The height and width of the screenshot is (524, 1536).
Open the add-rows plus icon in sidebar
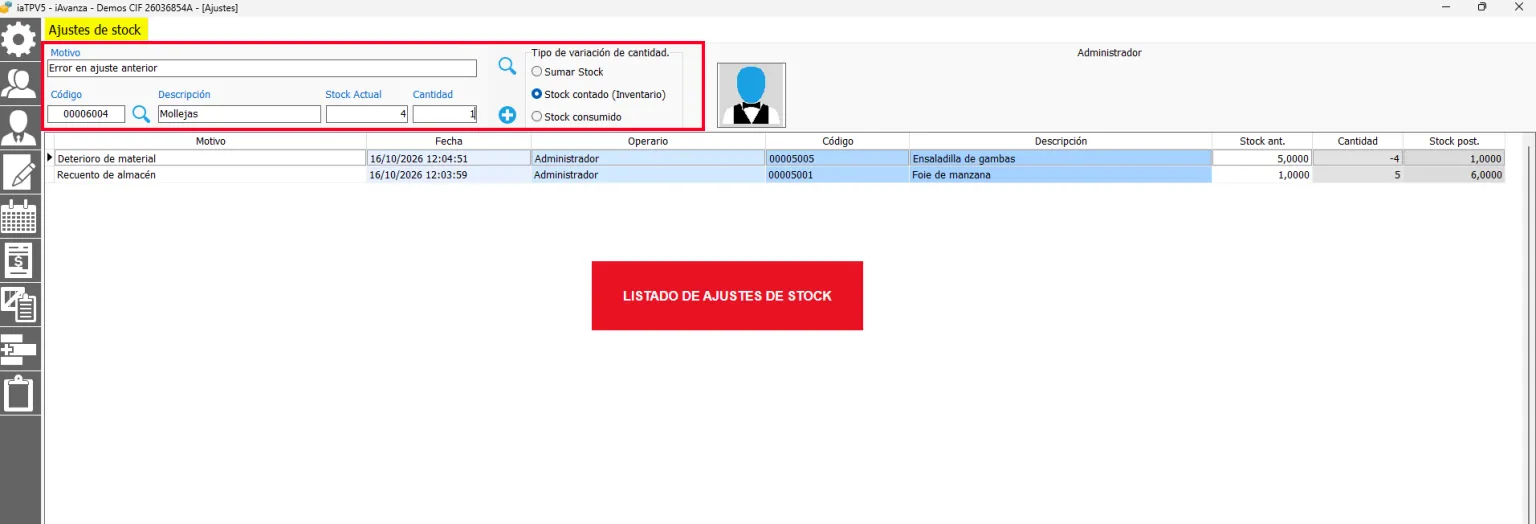coord(20,349)
